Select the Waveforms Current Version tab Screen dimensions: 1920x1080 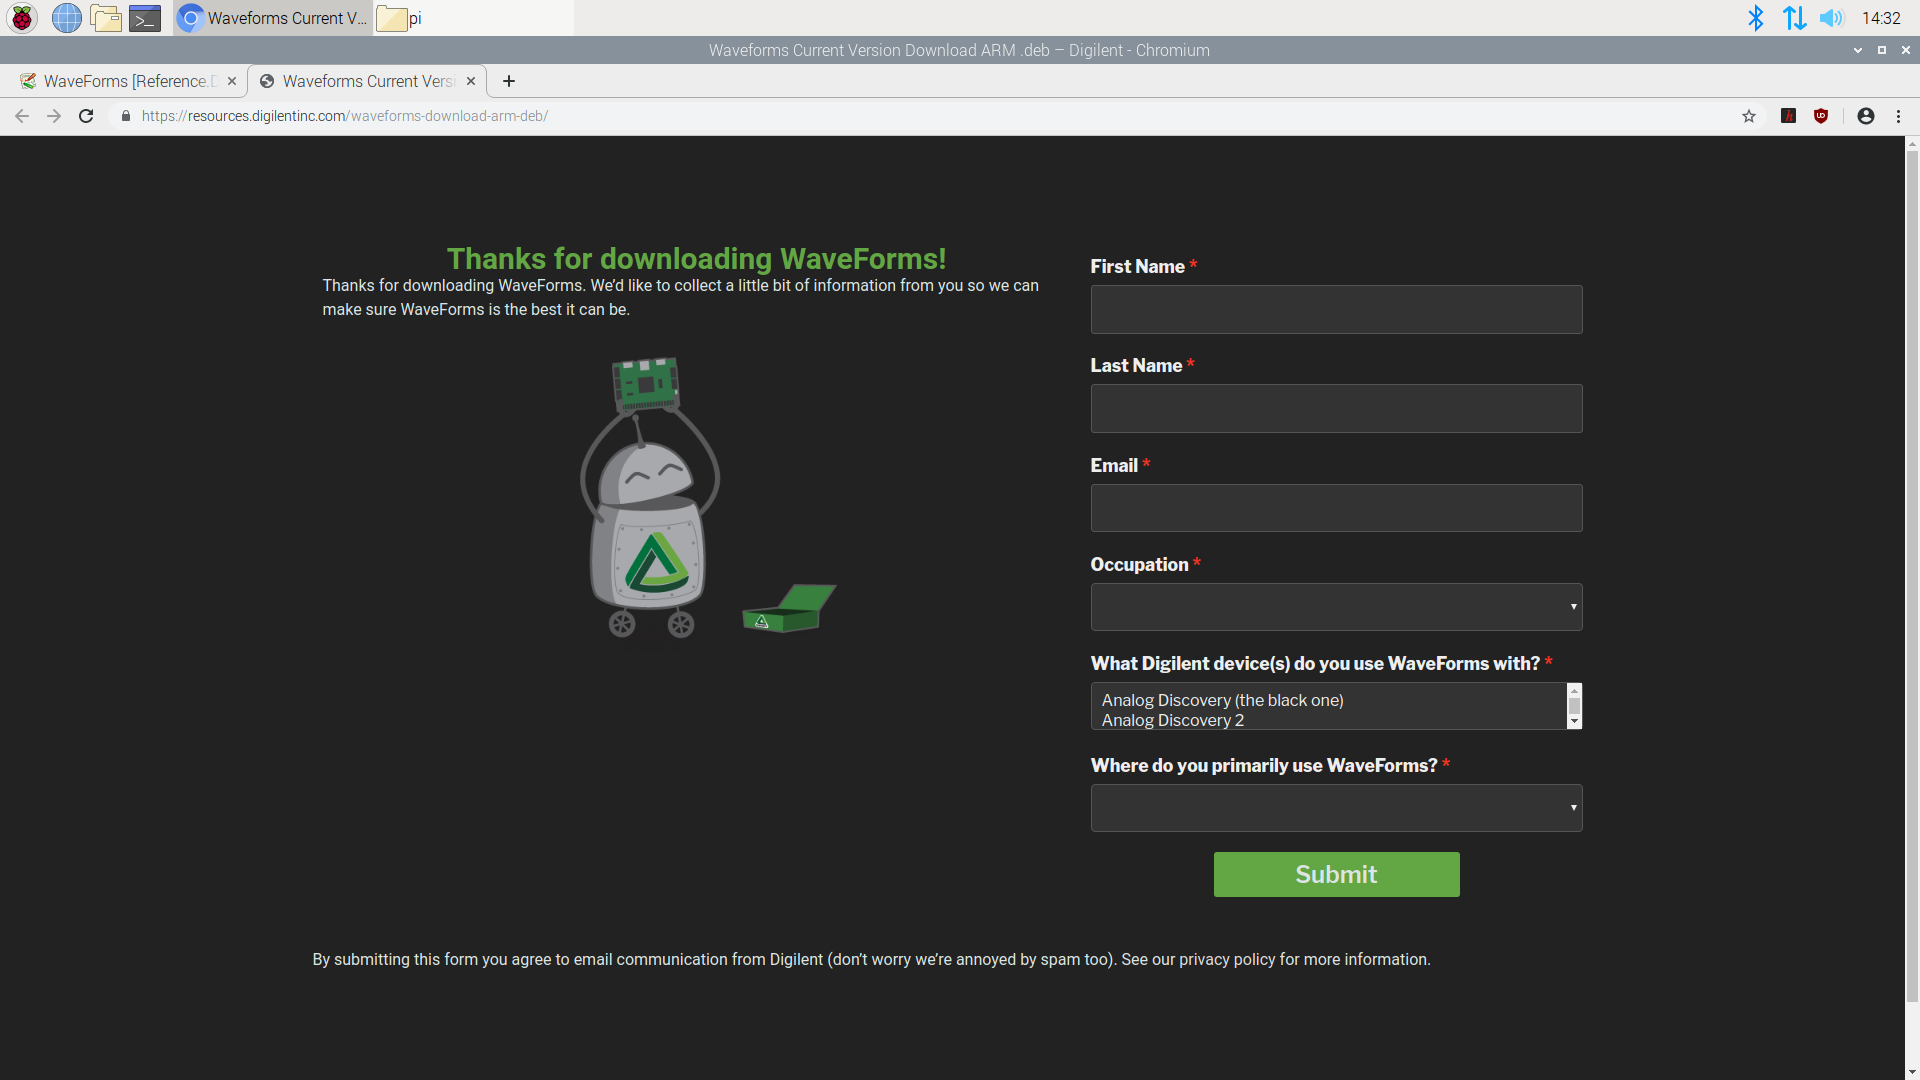pos(365,81)
